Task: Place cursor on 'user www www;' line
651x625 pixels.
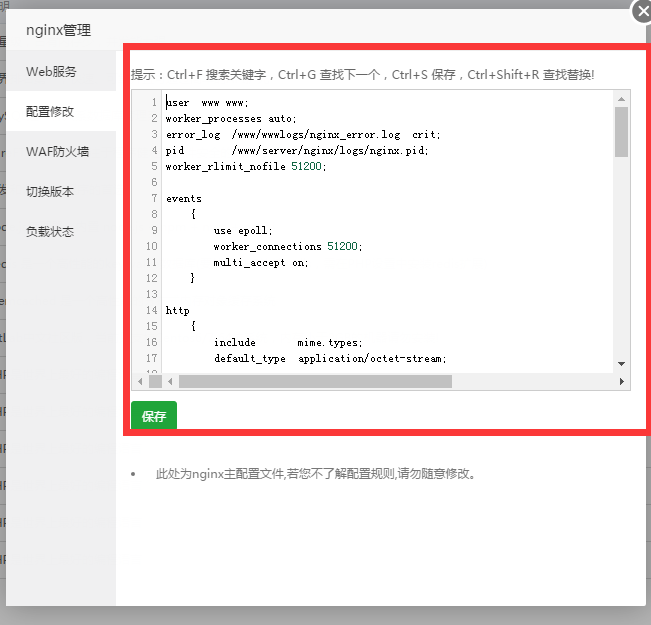Action: point(207,103)
